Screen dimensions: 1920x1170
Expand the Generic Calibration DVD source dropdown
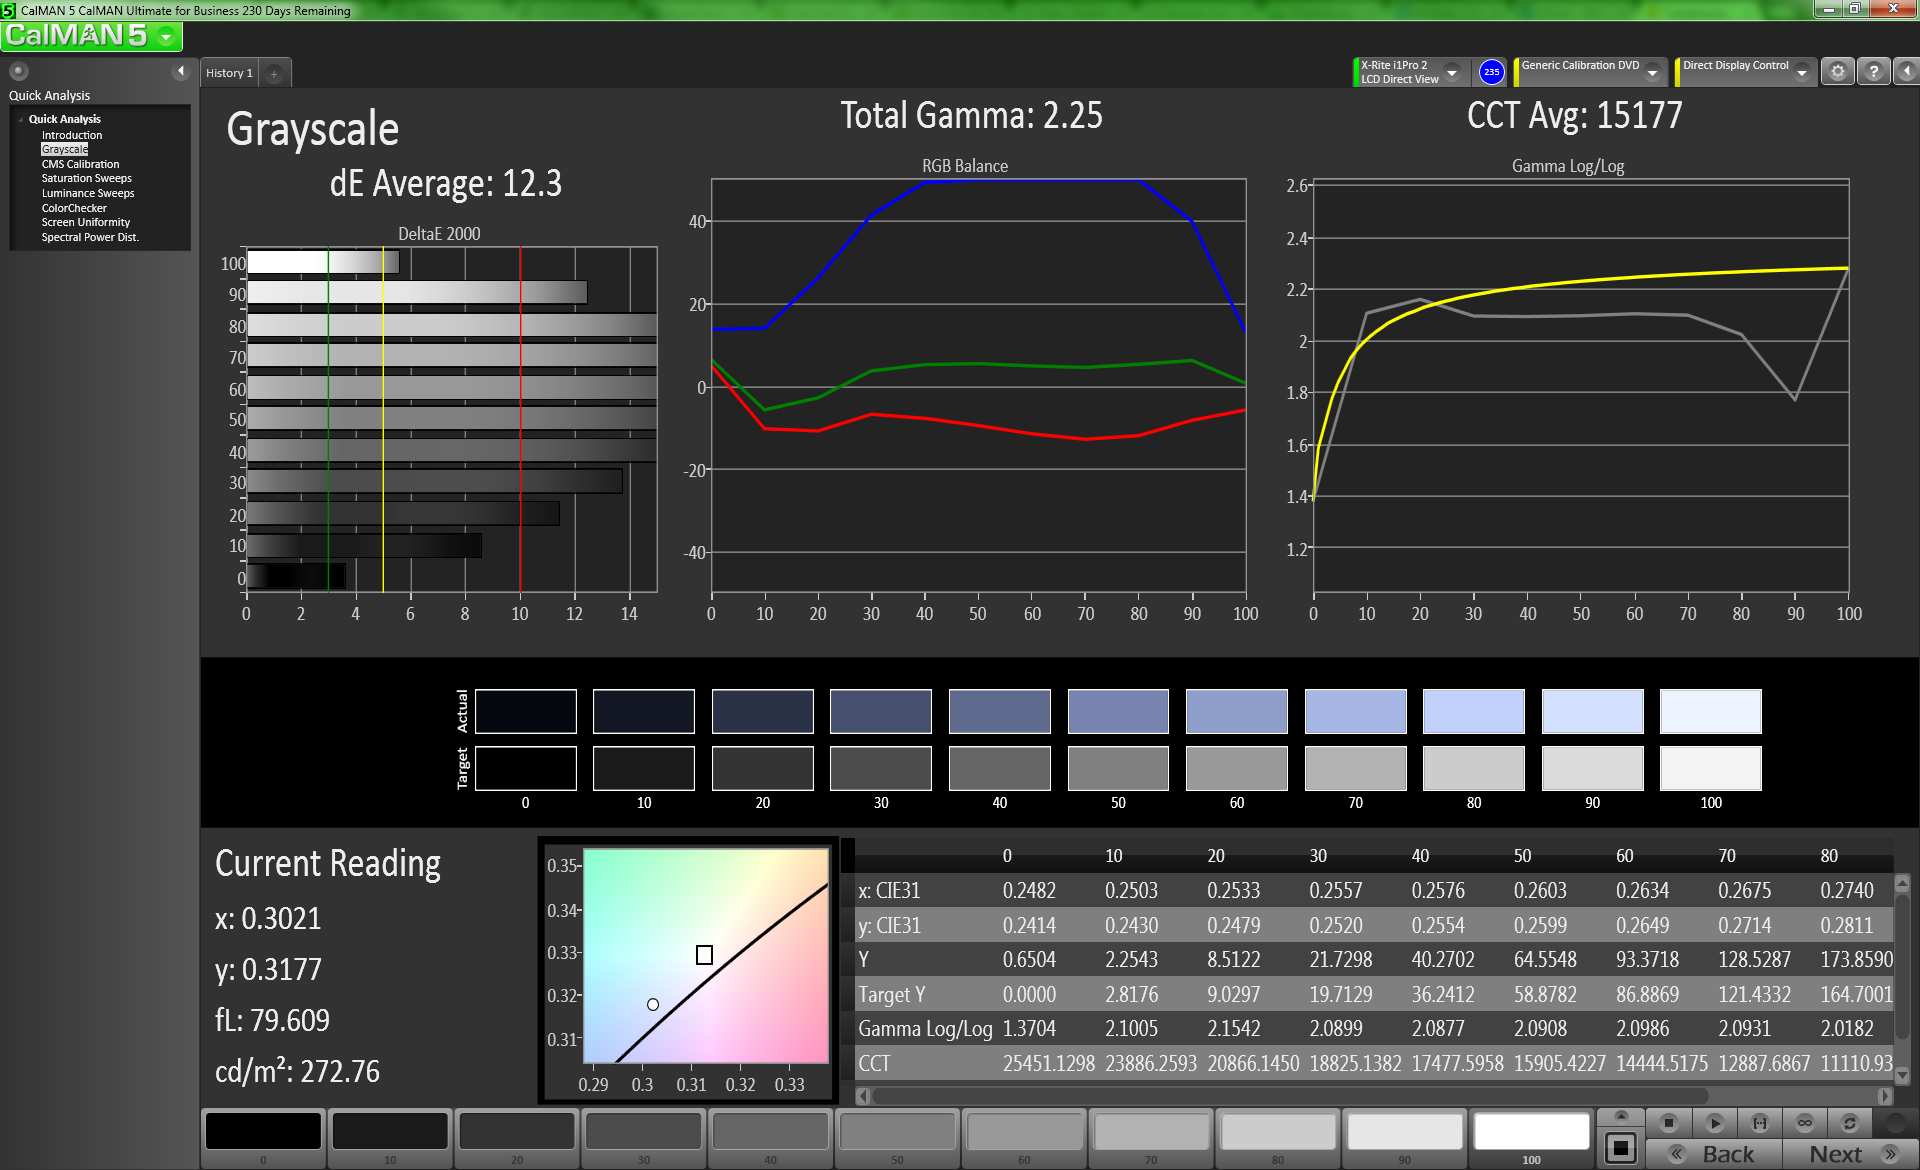pyautogui.click(x=1652, y=73)
